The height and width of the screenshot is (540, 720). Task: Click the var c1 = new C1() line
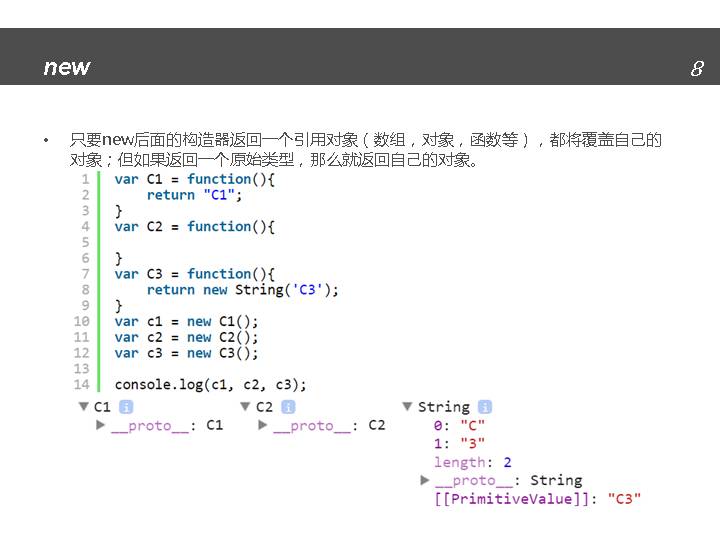(x=186, y=321)
